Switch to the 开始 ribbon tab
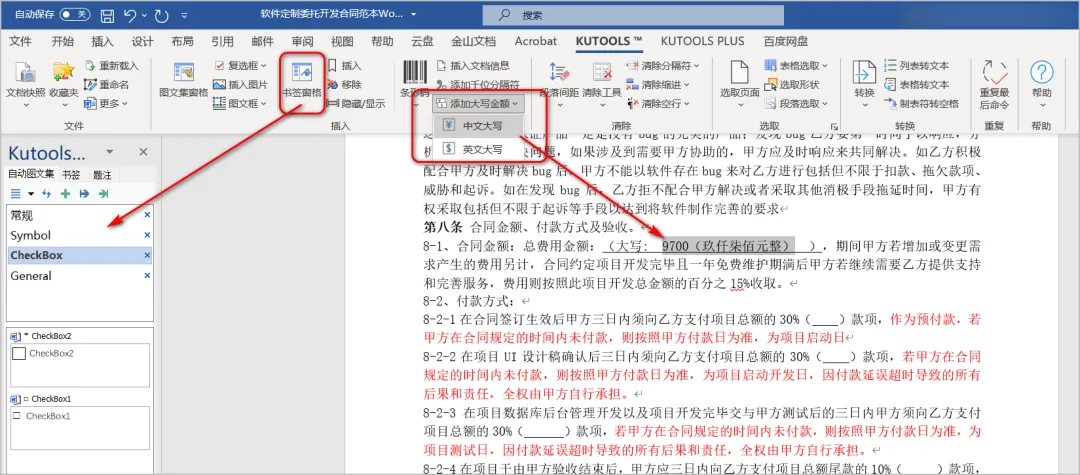Image resolution: width=1080 pixels, height=475 pixels. point(63,41)
